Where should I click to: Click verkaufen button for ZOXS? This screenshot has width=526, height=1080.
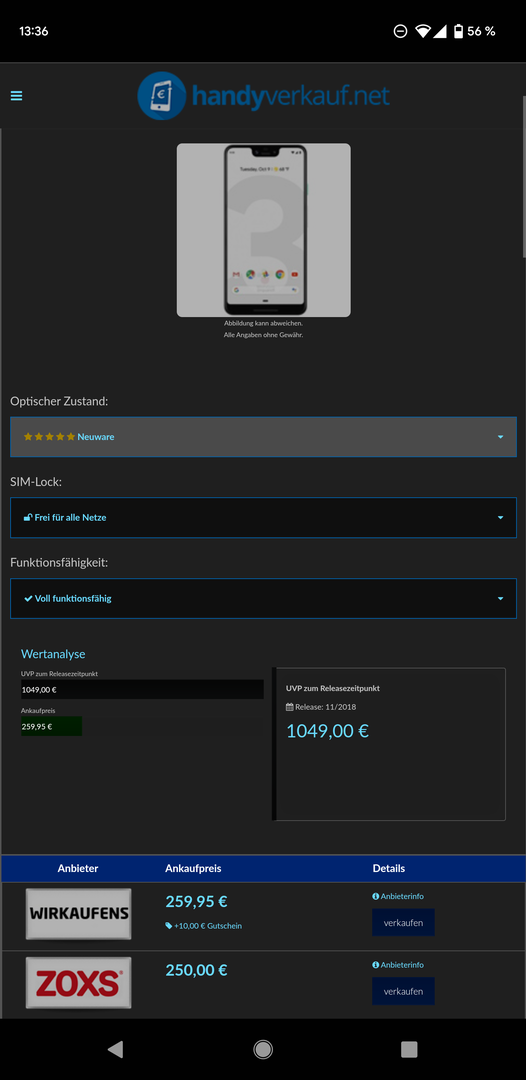pyautogui.click(x=403, y=991)
